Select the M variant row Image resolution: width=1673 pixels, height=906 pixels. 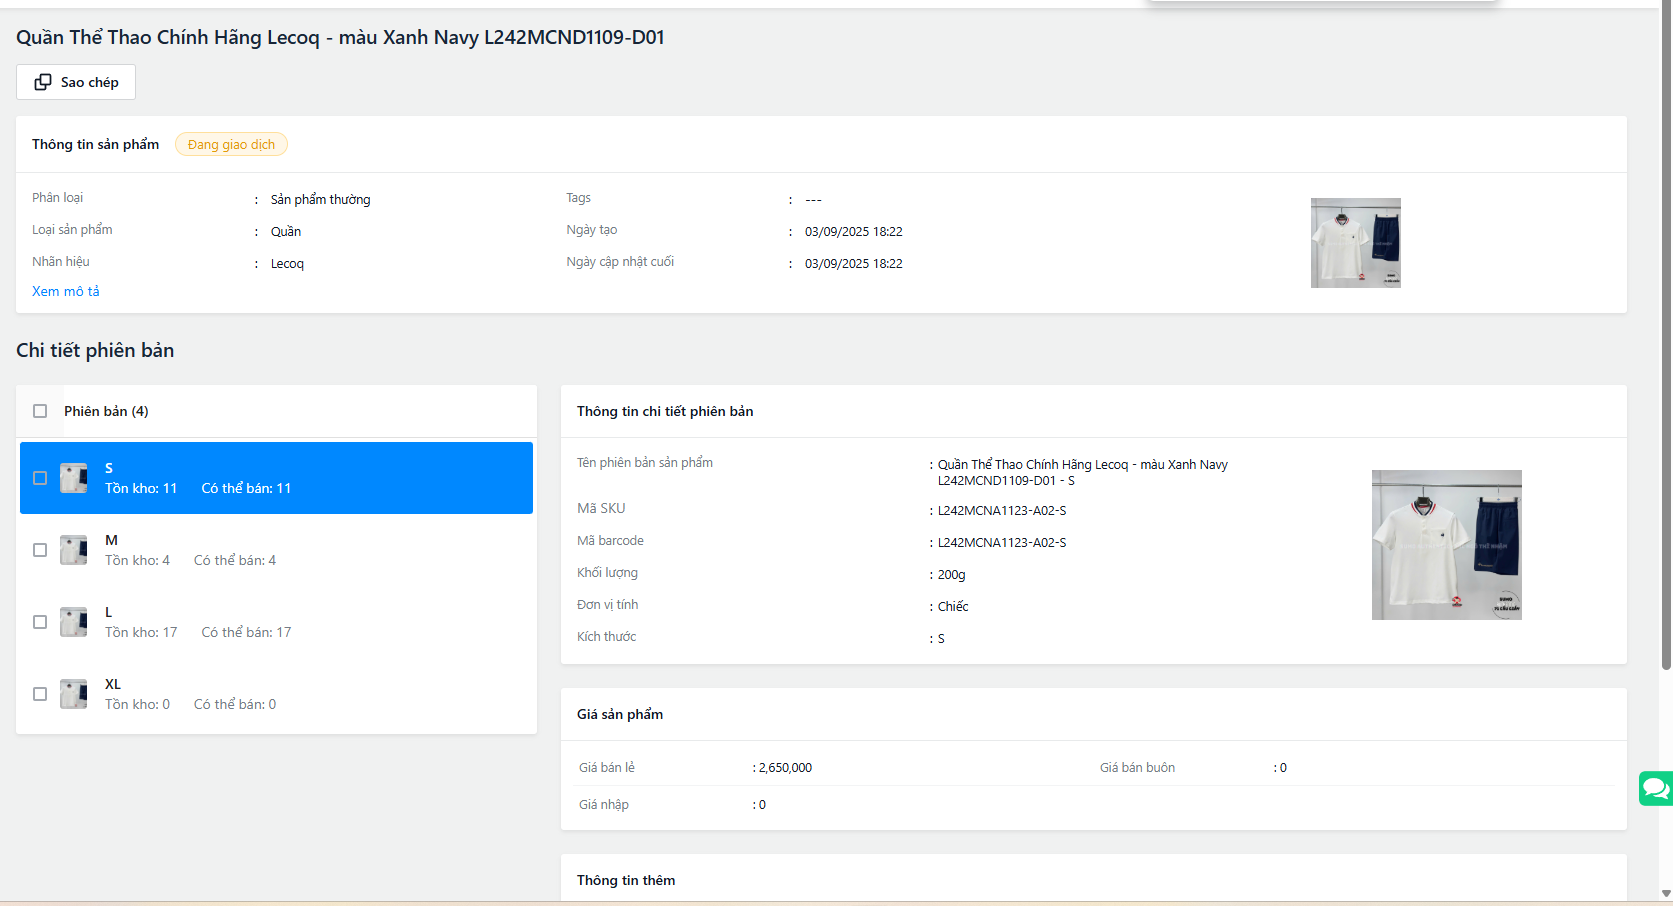(276, 550)
